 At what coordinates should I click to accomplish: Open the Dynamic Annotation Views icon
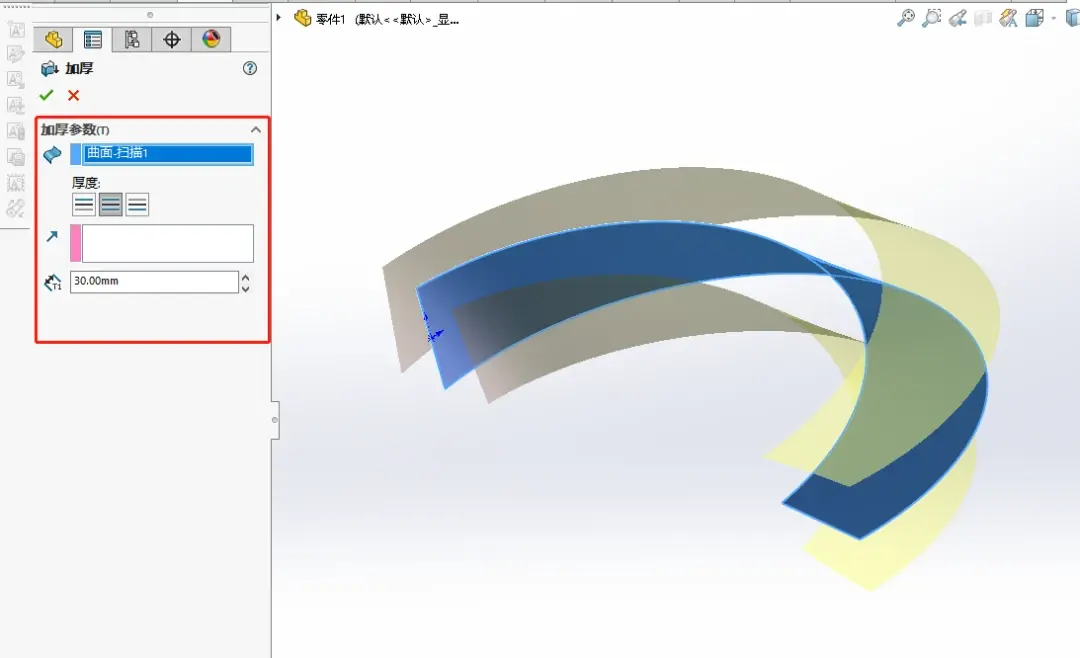1008,18
